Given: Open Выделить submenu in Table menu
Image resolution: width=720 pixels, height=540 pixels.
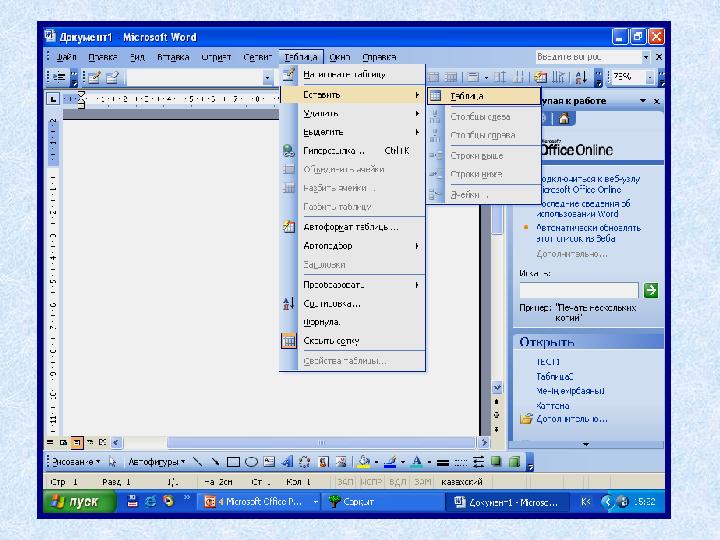Looking at the screenshot, I should [352, 132].
